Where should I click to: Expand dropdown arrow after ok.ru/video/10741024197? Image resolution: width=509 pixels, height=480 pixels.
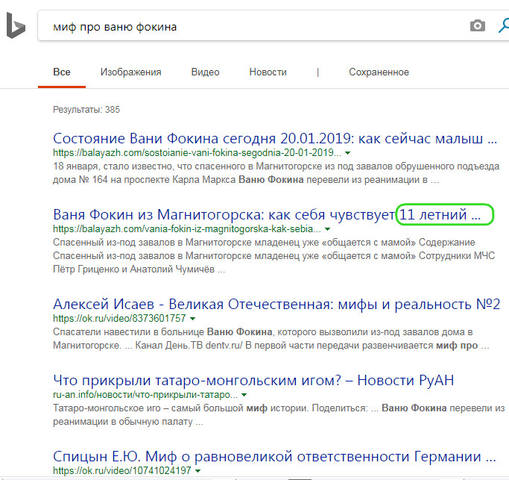coord(198,471)
